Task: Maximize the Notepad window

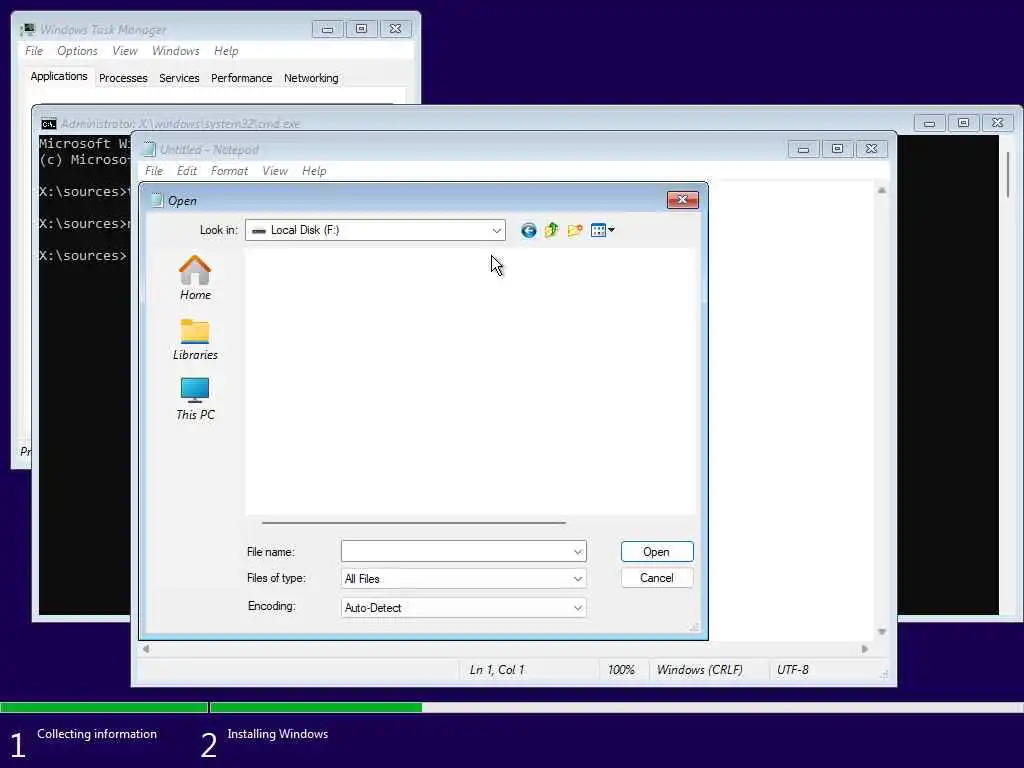Action: tap(837, 149)
